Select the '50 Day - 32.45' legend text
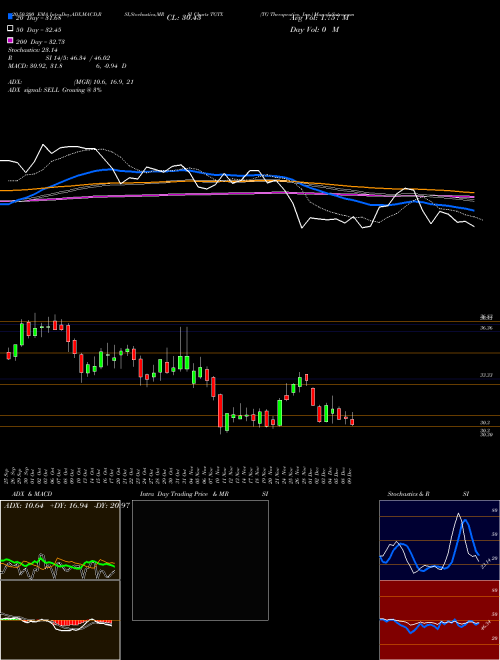The height and width of the screenshot is (660, 500). 39,30
